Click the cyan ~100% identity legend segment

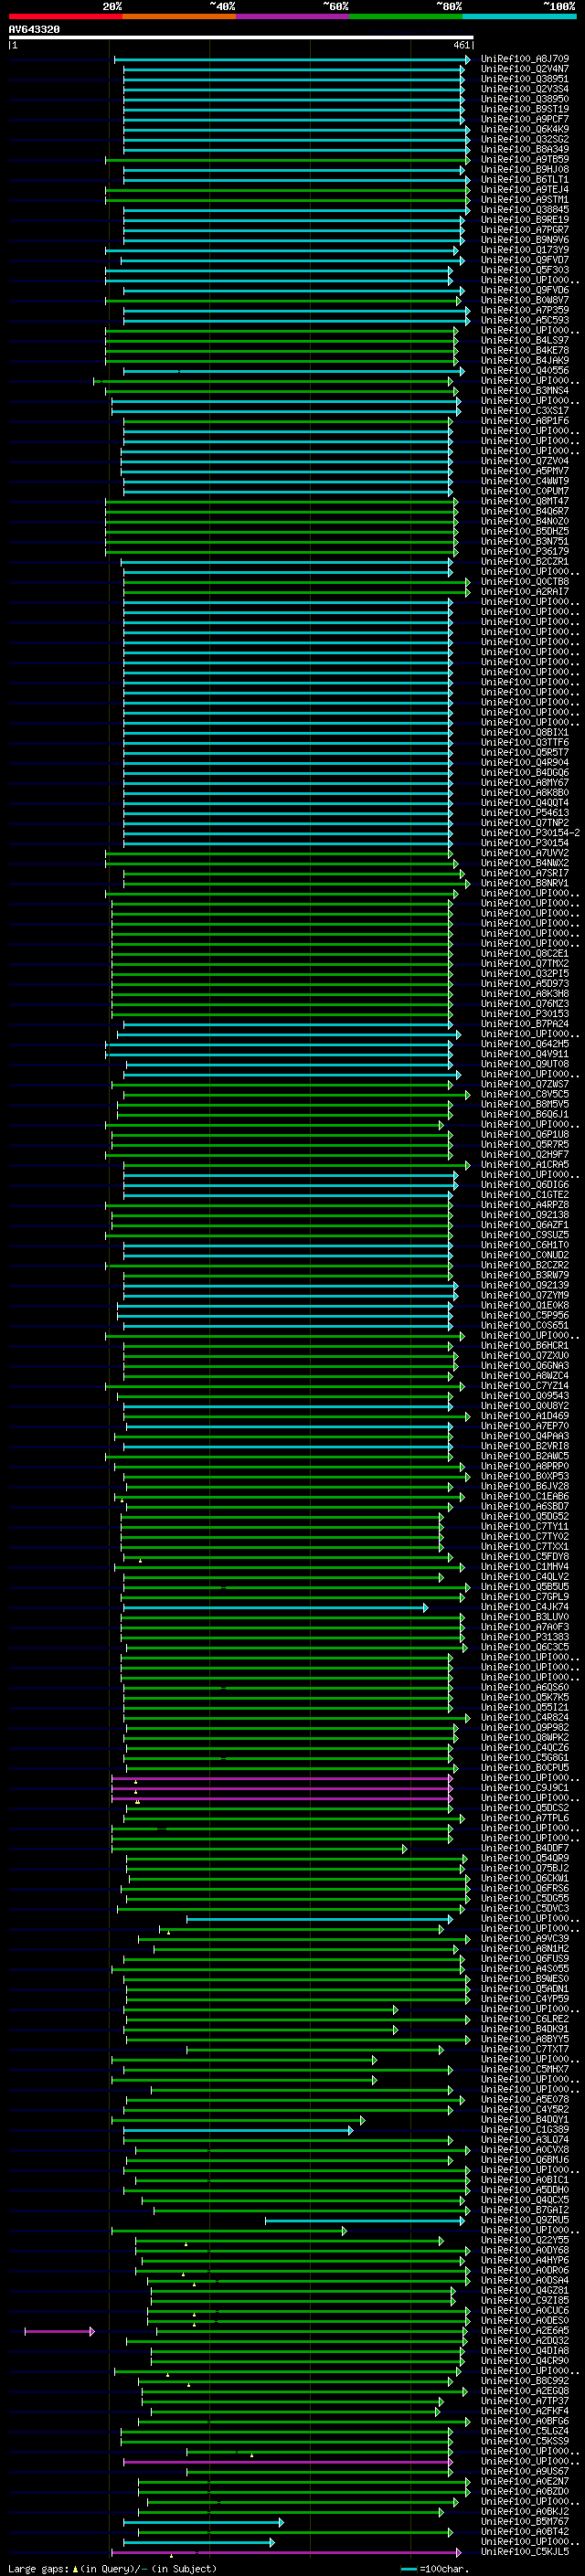coord(520,16)
